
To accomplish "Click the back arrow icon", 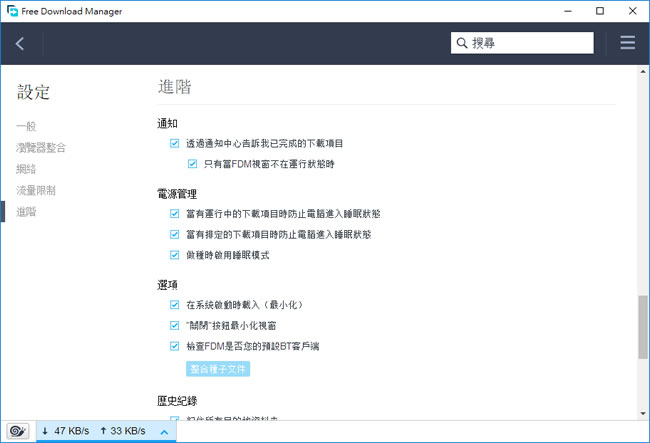I will click(x=20, y=43).
